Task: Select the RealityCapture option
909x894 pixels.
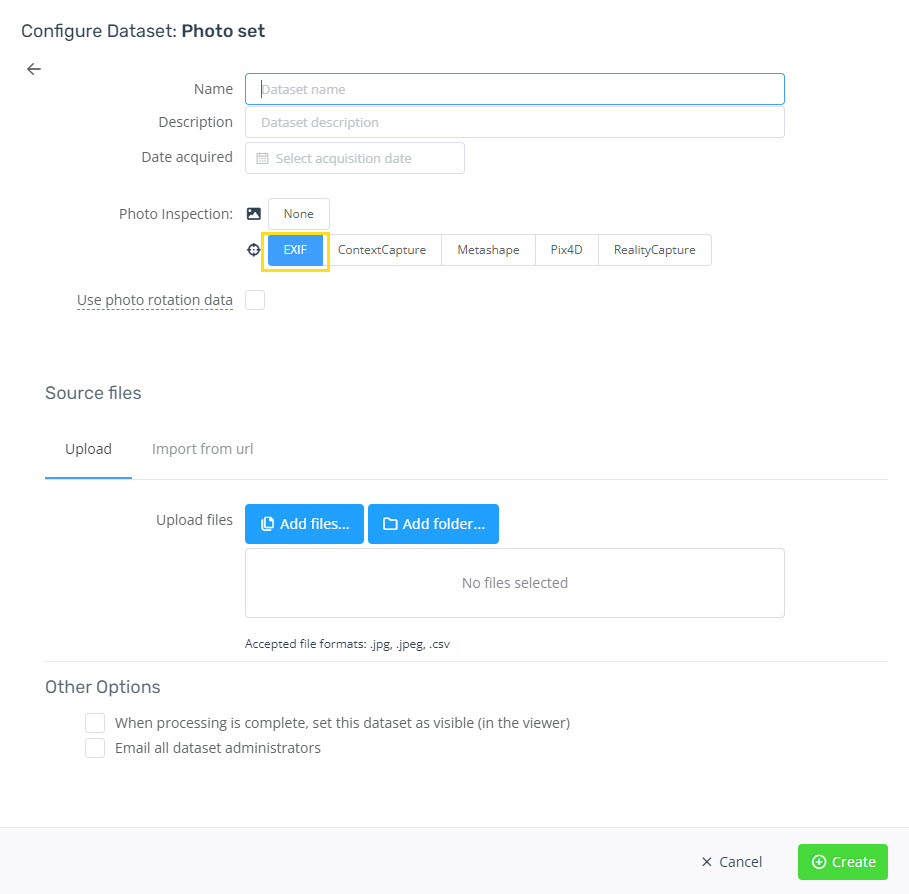Action: click(654, 249)
